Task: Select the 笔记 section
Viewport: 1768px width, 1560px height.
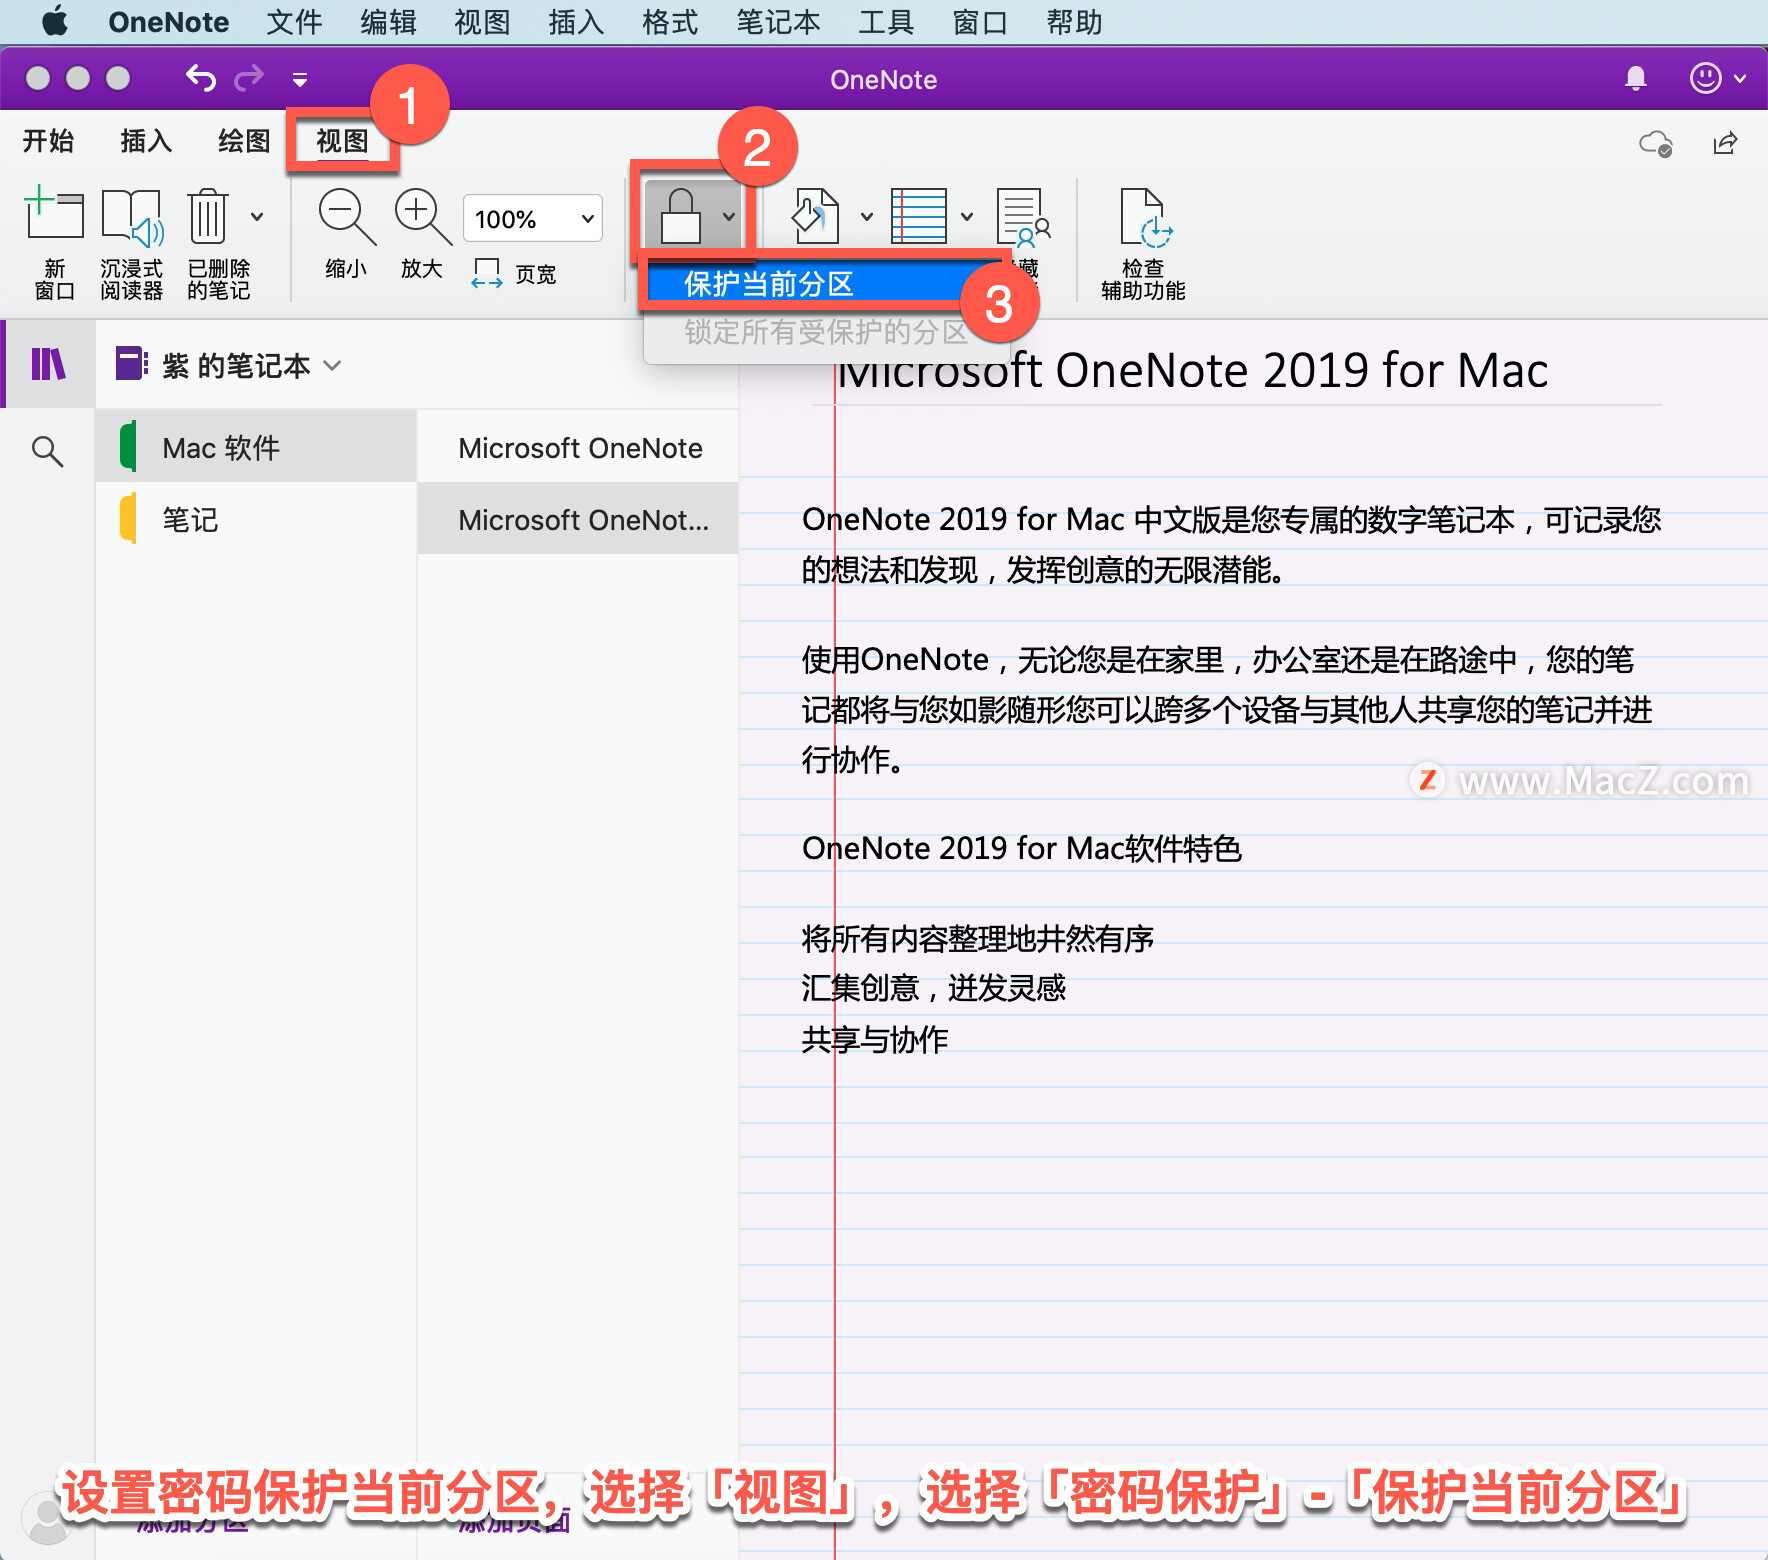Action: pos(256,519)
